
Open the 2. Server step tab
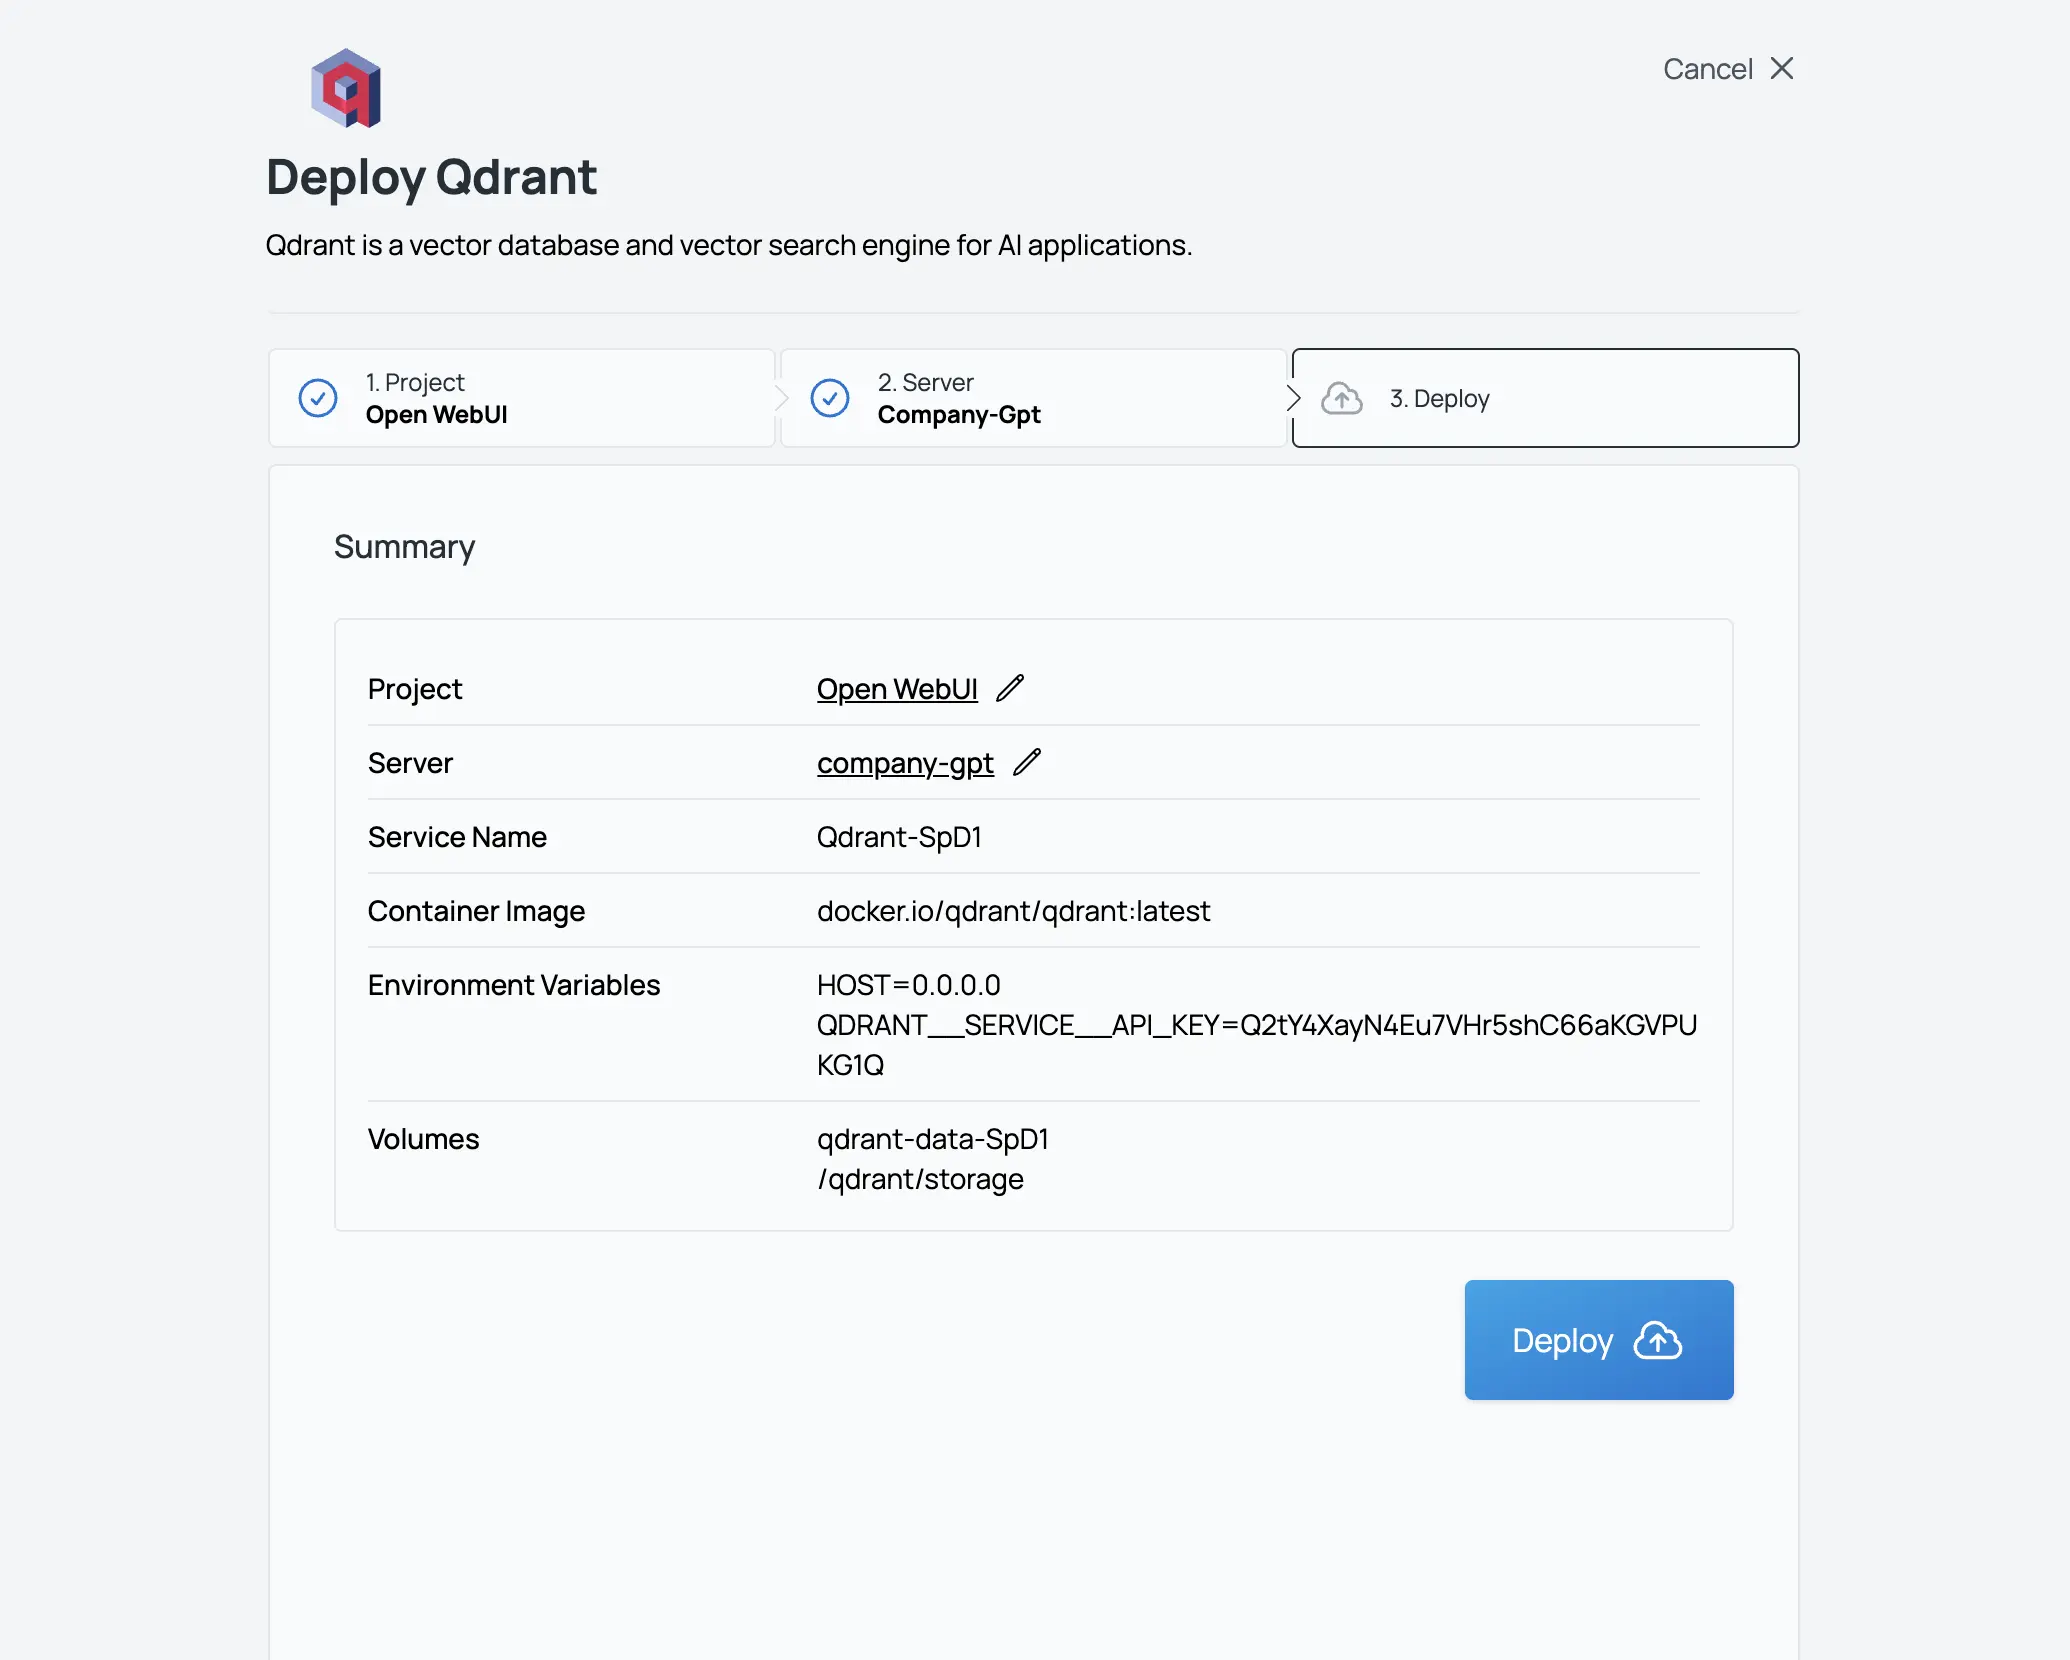click(1033, 398)
